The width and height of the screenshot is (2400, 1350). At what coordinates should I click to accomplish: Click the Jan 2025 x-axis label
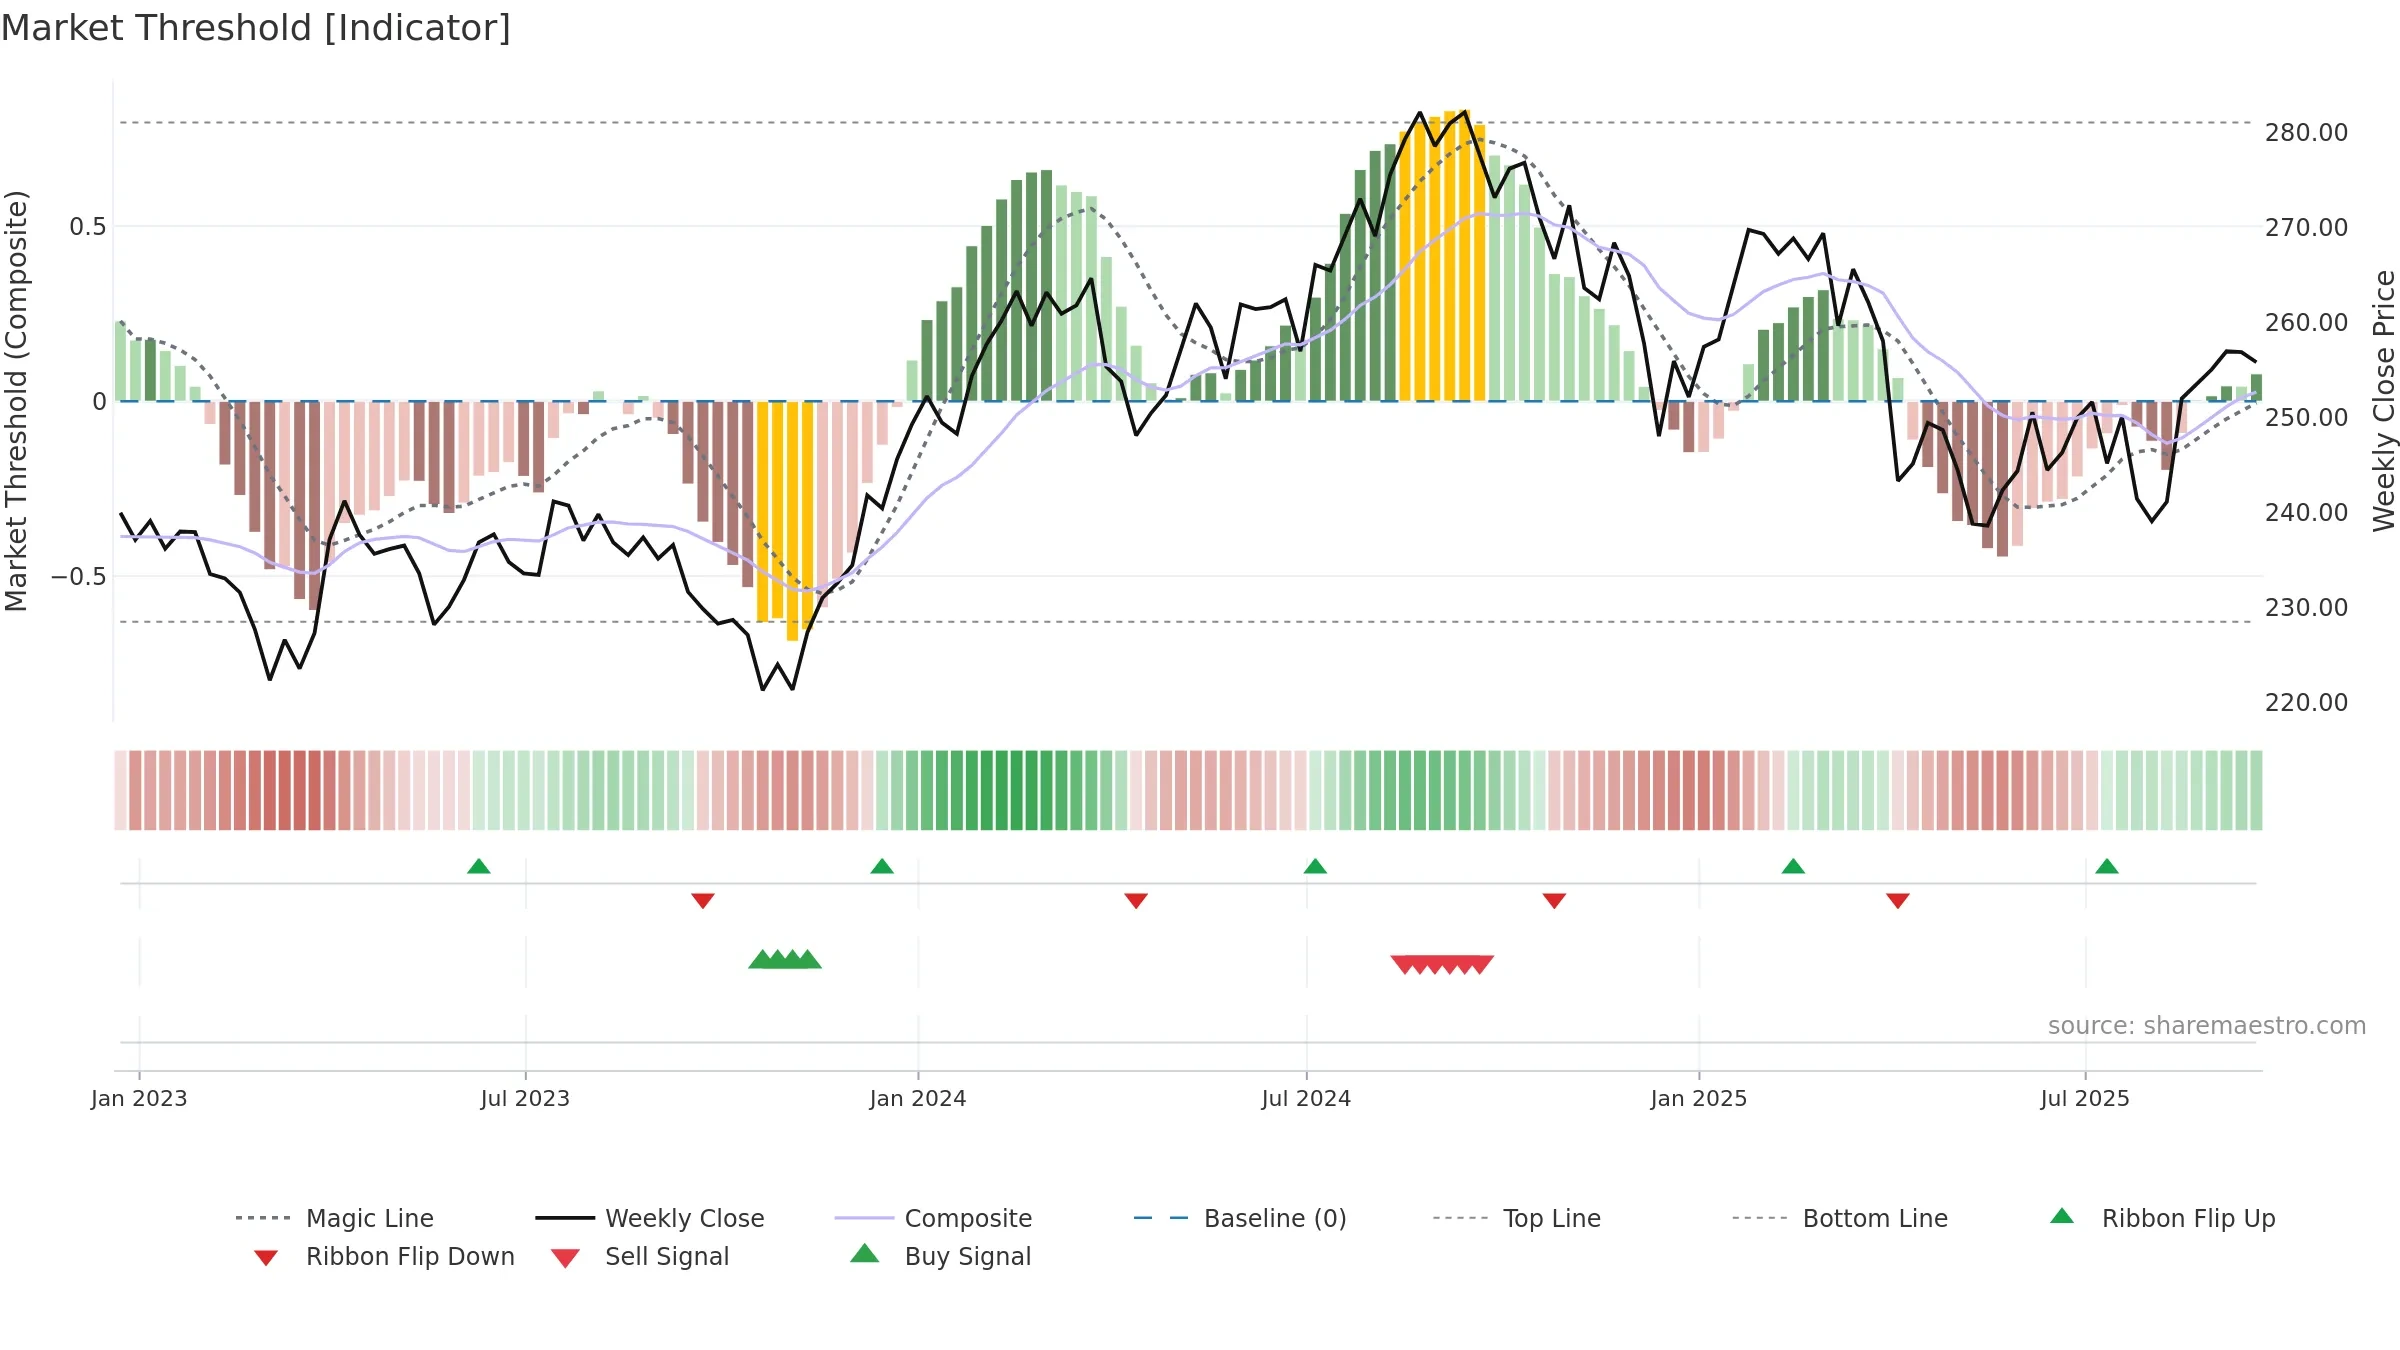point(1699,1098)
